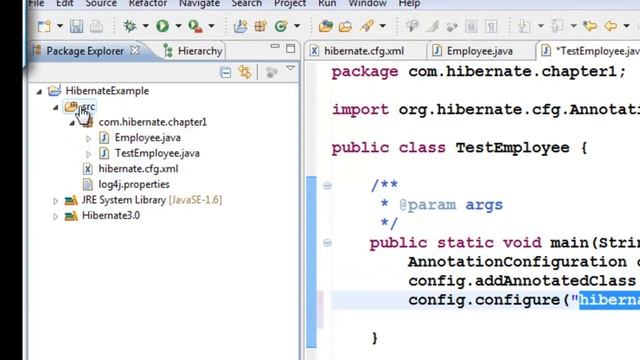The image size is (640, 360).
Task: Open the Refactor menu
Action: tap(147, 4)
